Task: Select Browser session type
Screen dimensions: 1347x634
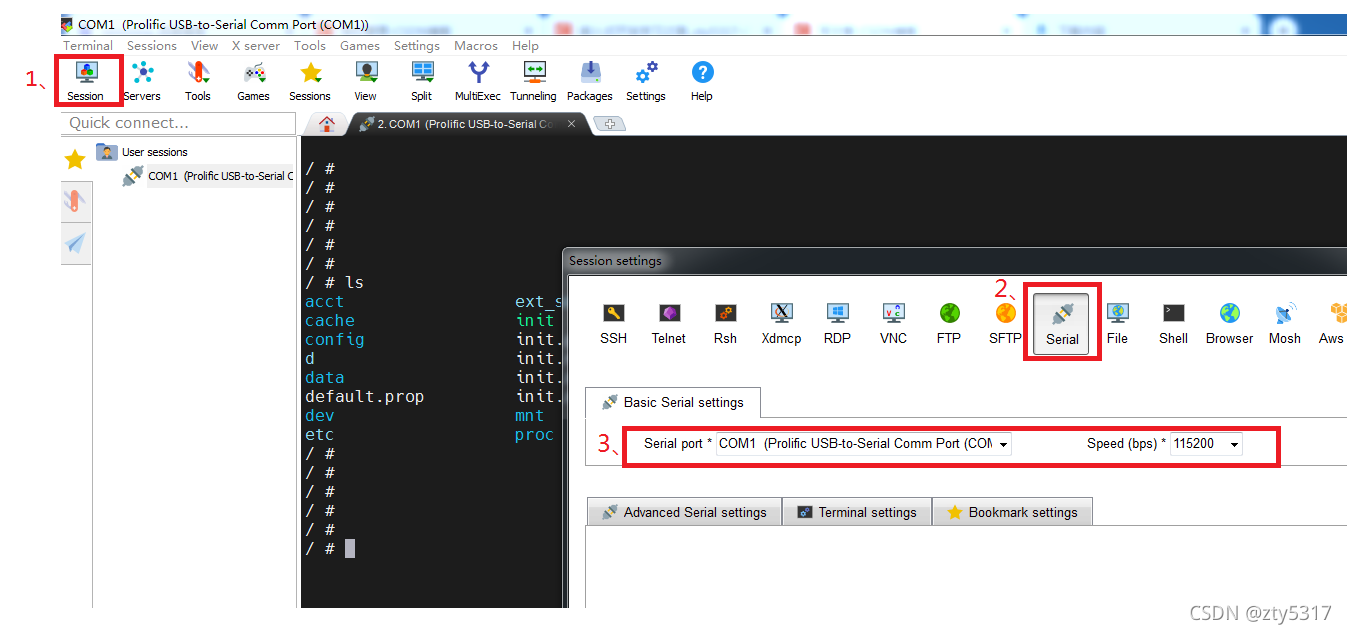Action: (1230, 324)
